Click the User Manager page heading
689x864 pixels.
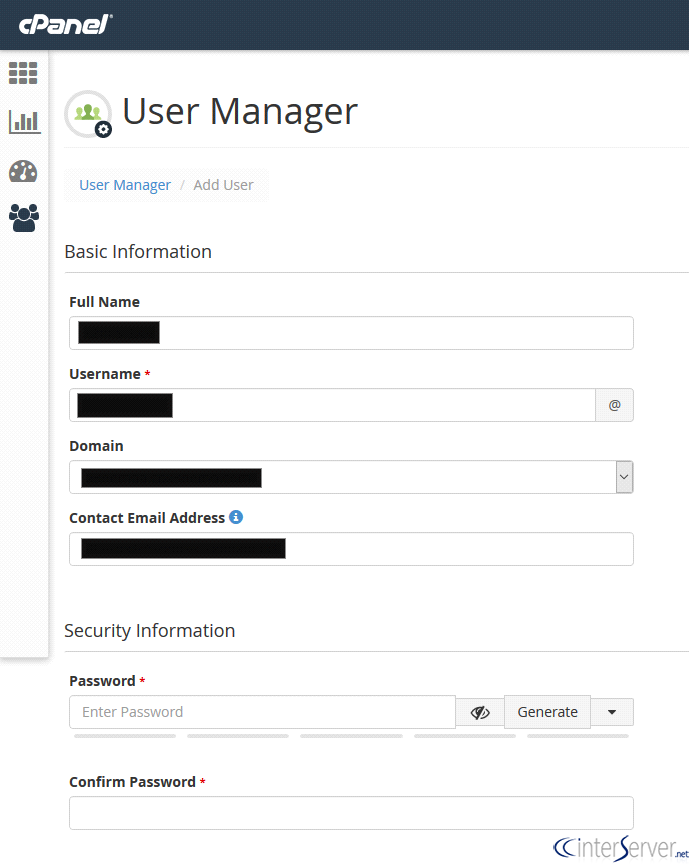tap(240, 112)
